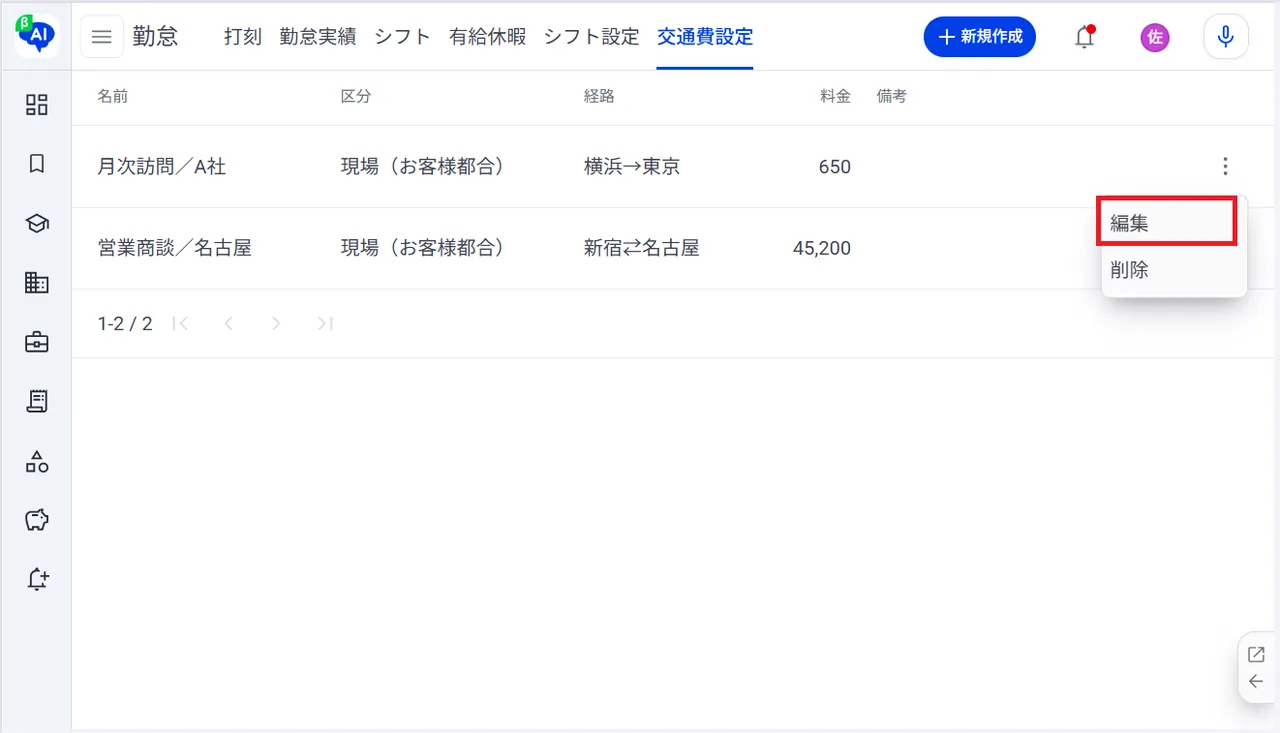Activate the microphone voice input
The width and height of the screenshot is (1280, 733).
pyautogui.click(x=1226, y=37)
